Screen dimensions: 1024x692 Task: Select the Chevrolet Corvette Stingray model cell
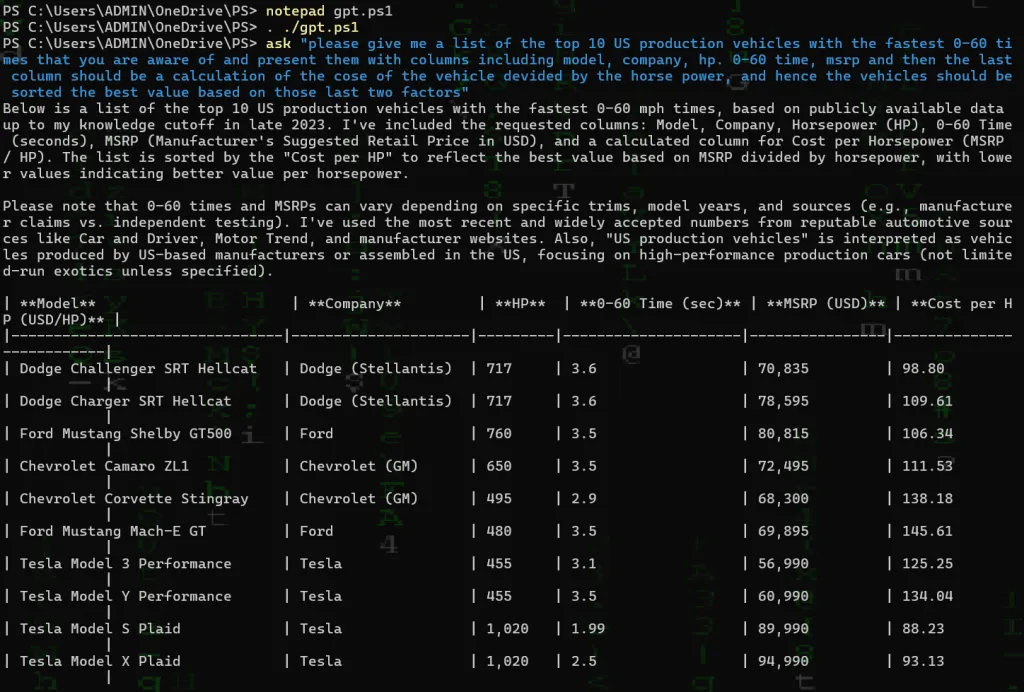click(x=134, y=499)
